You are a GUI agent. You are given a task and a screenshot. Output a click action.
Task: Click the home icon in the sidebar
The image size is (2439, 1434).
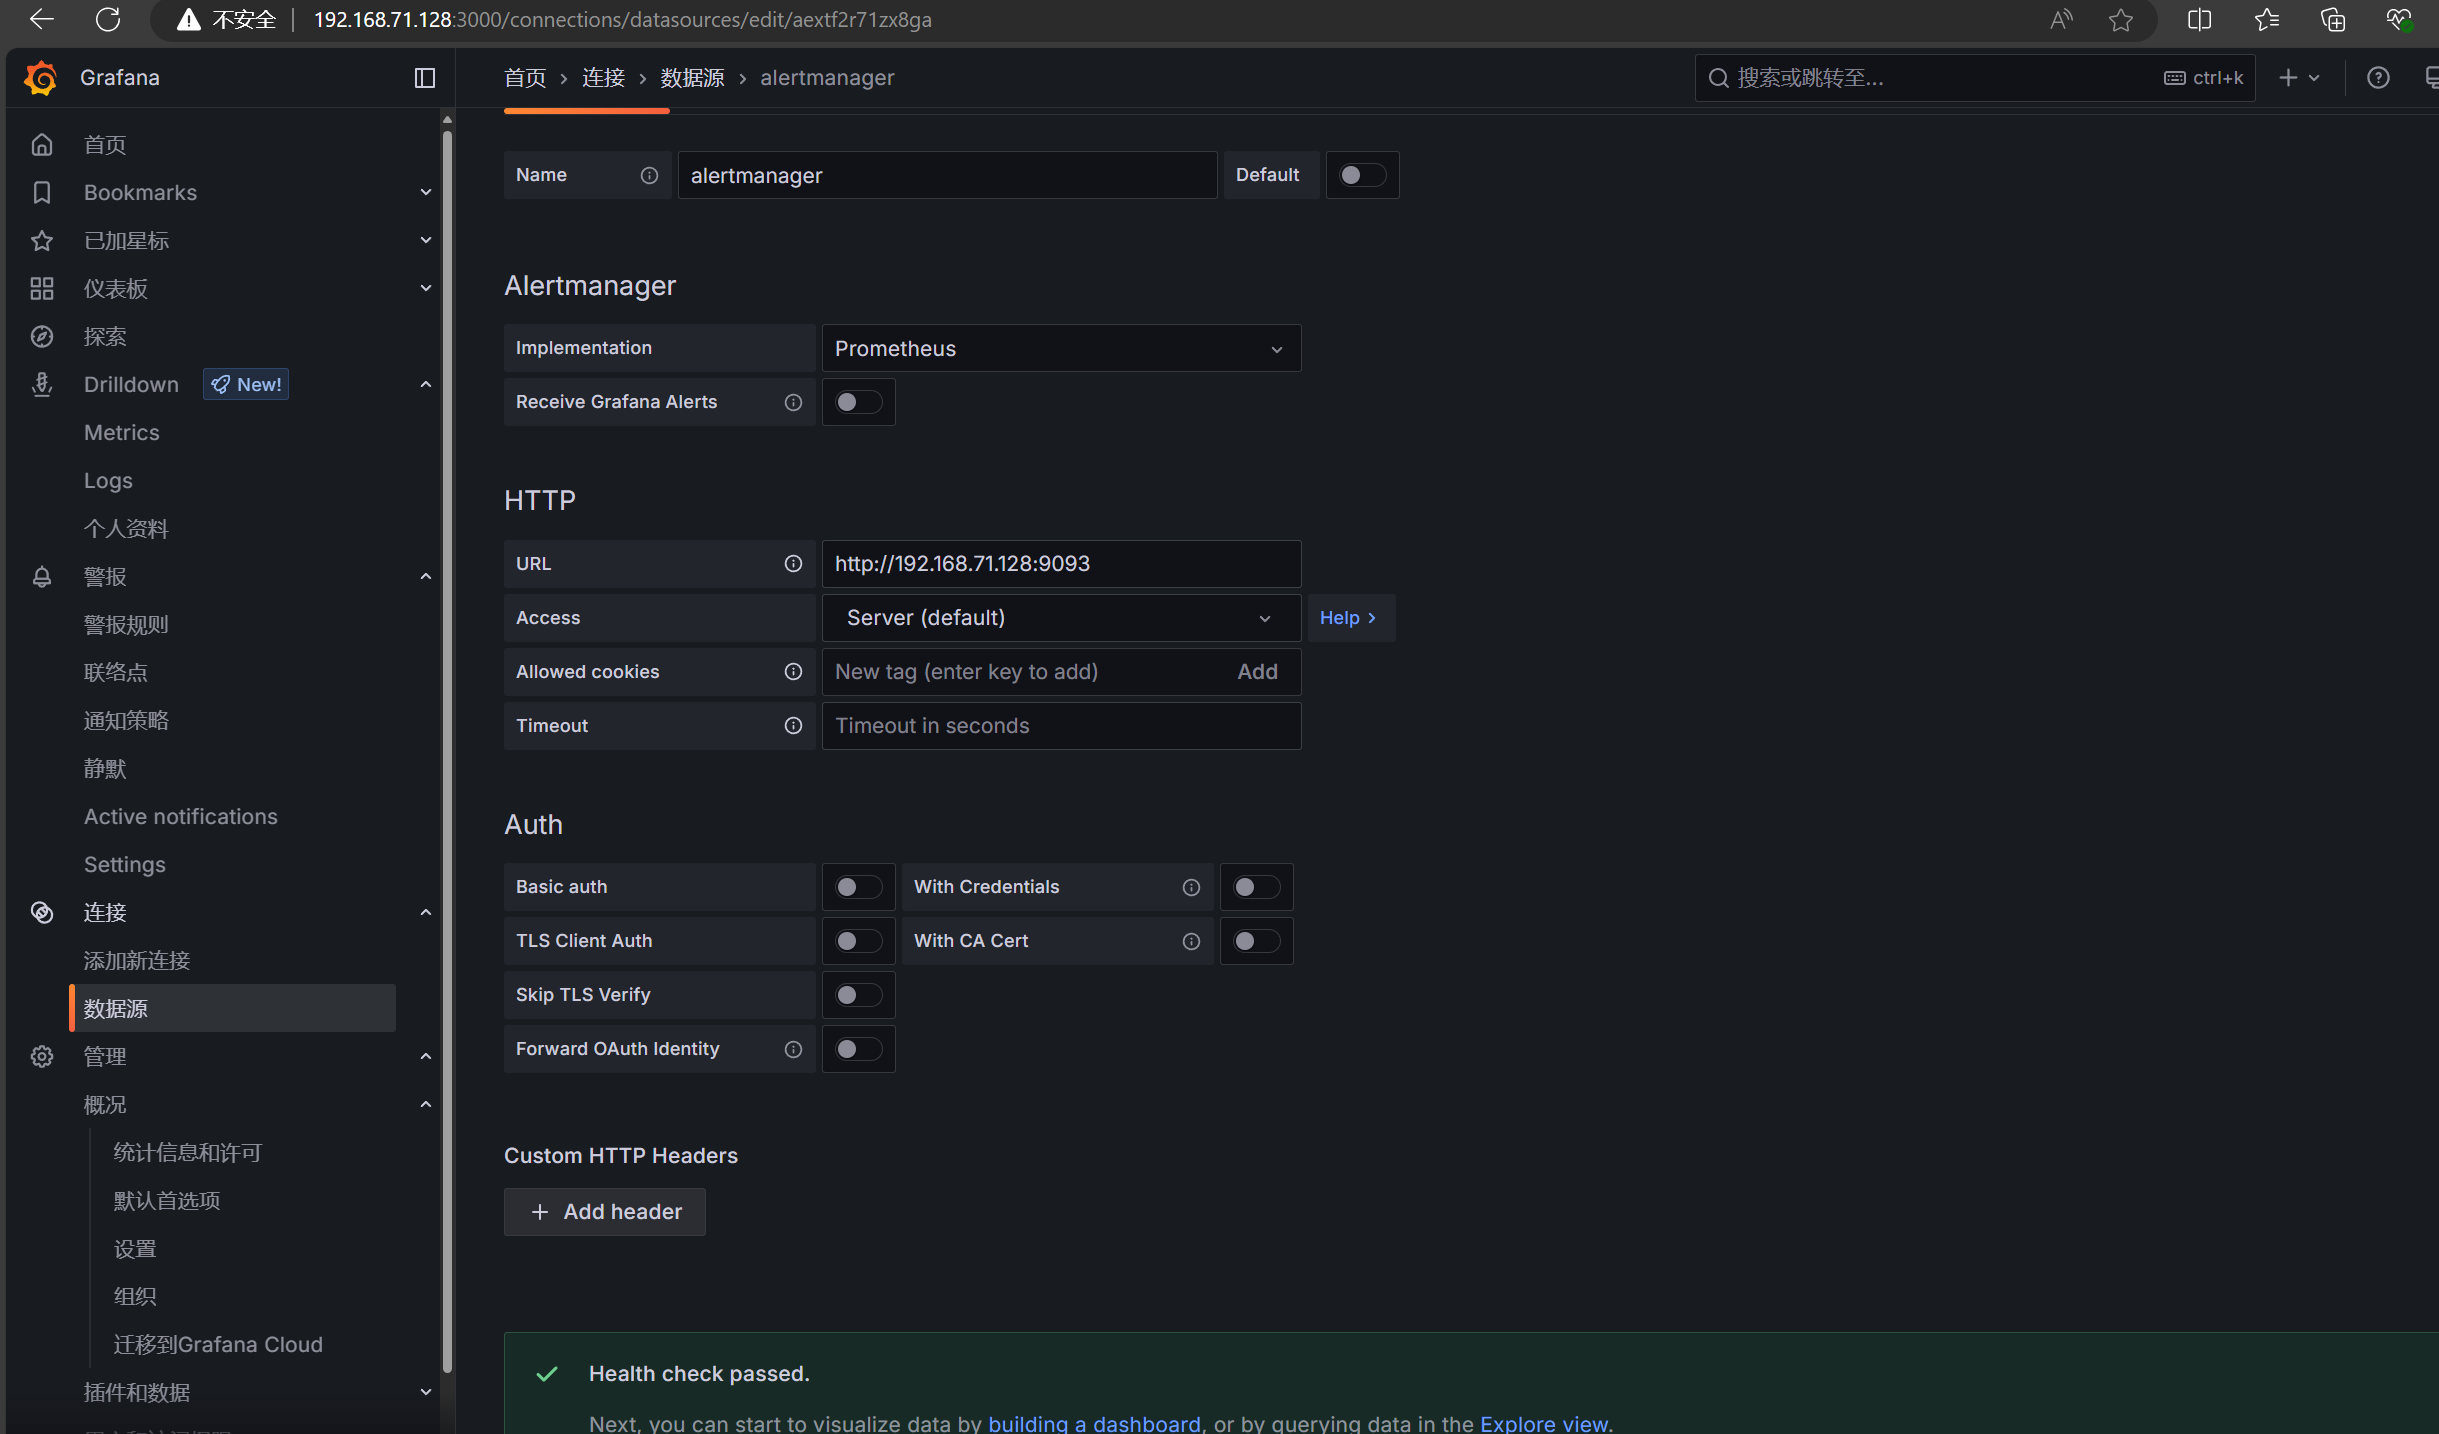42,145
